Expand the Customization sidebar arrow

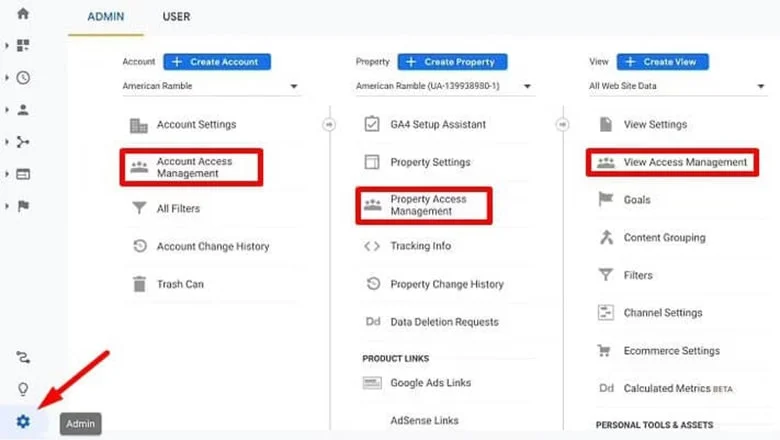point(6,46)
